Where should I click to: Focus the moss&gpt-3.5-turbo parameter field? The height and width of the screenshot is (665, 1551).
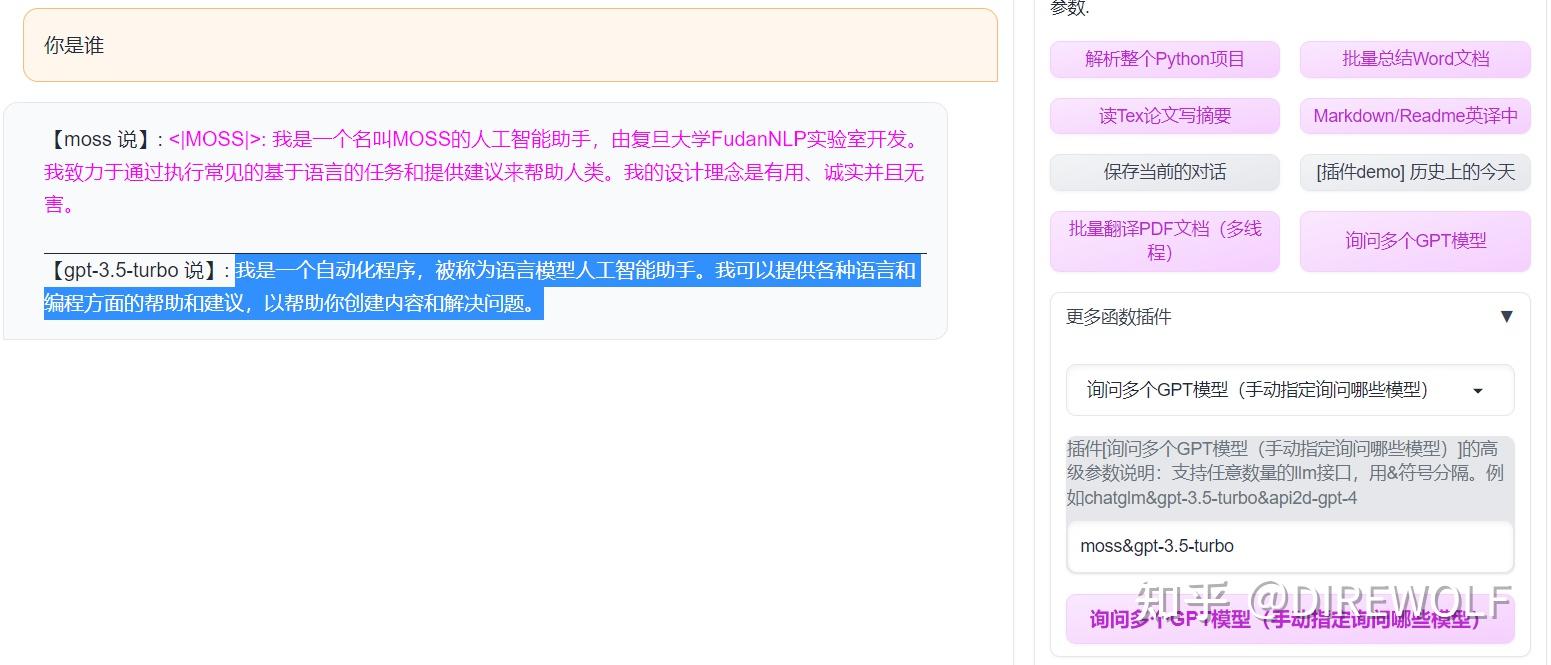tap(1290, 547)
